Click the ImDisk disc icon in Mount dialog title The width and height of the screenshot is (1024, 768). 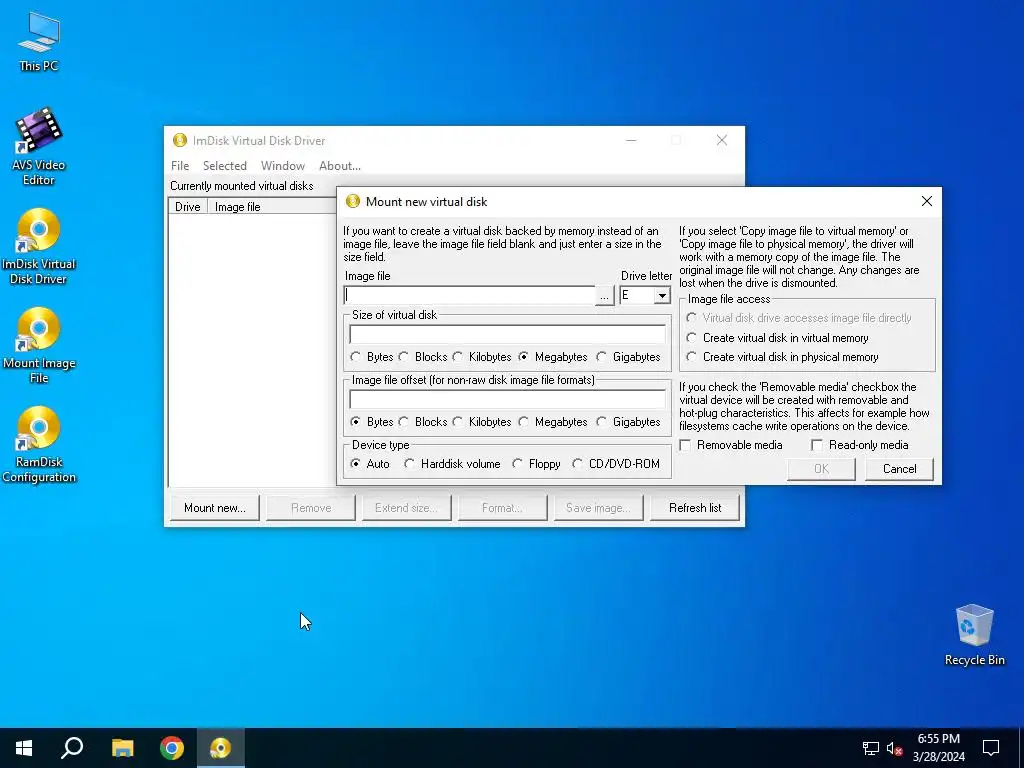[x=353, y=201]
